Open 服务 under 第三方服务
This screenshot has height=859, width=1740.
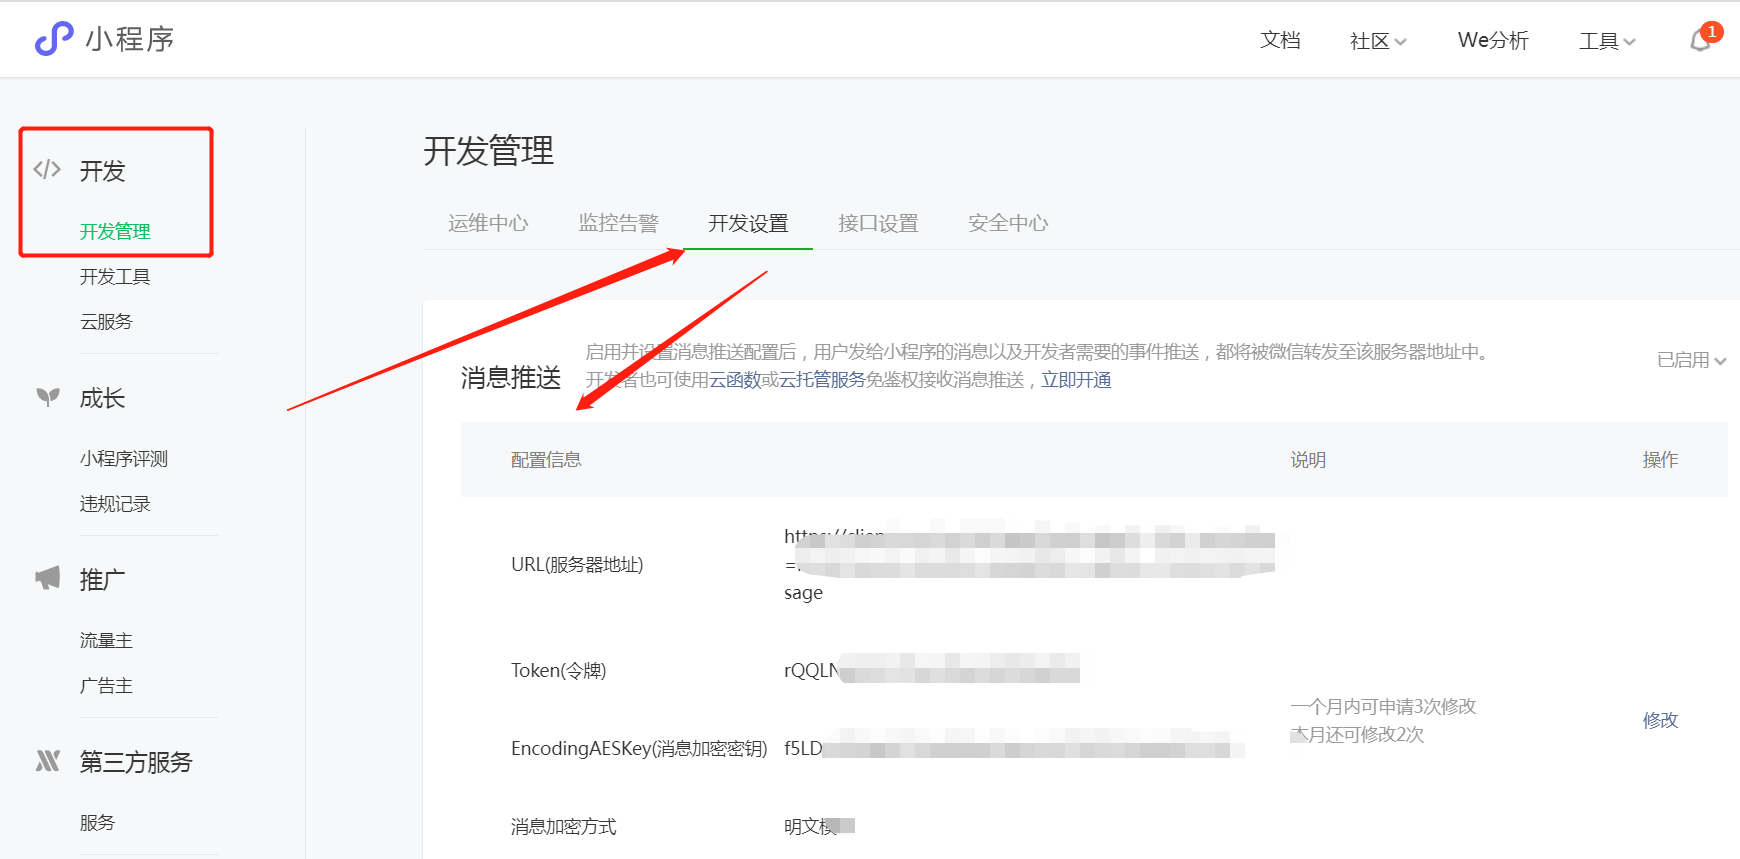(x=97, y=822)
